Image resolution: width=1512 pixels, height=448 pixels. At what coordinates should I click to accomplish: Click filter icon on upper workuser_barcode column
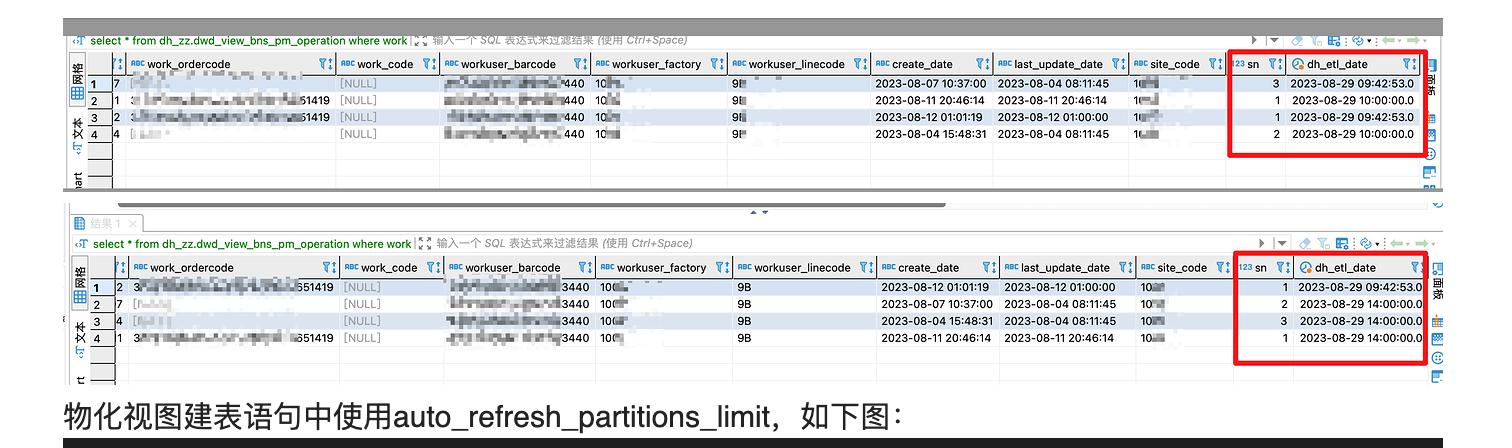(577, 64)
